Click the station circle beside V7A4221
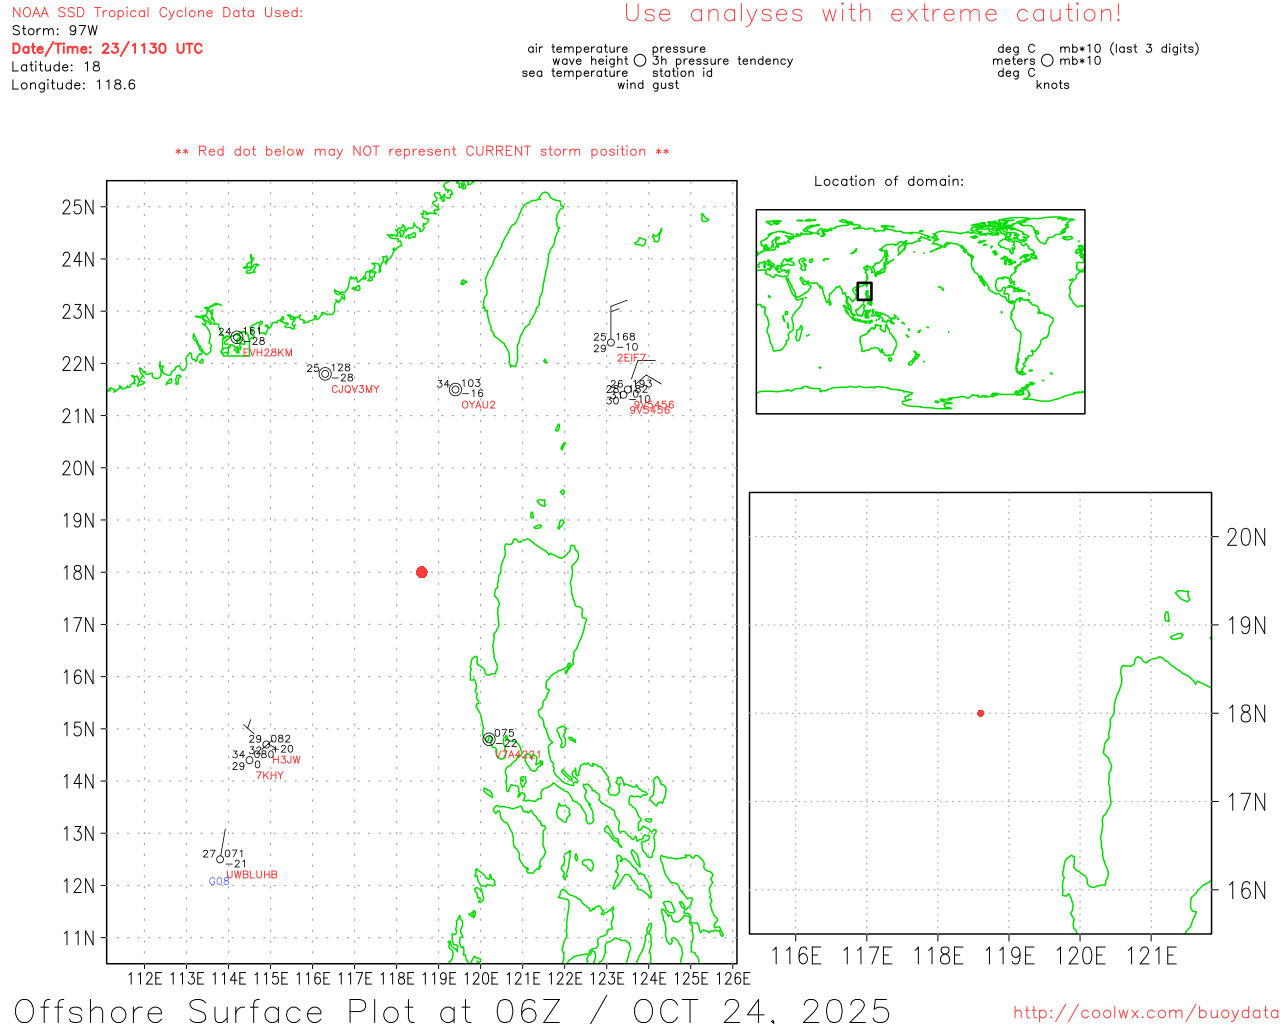1280x1024 pixels. (489, 739)
